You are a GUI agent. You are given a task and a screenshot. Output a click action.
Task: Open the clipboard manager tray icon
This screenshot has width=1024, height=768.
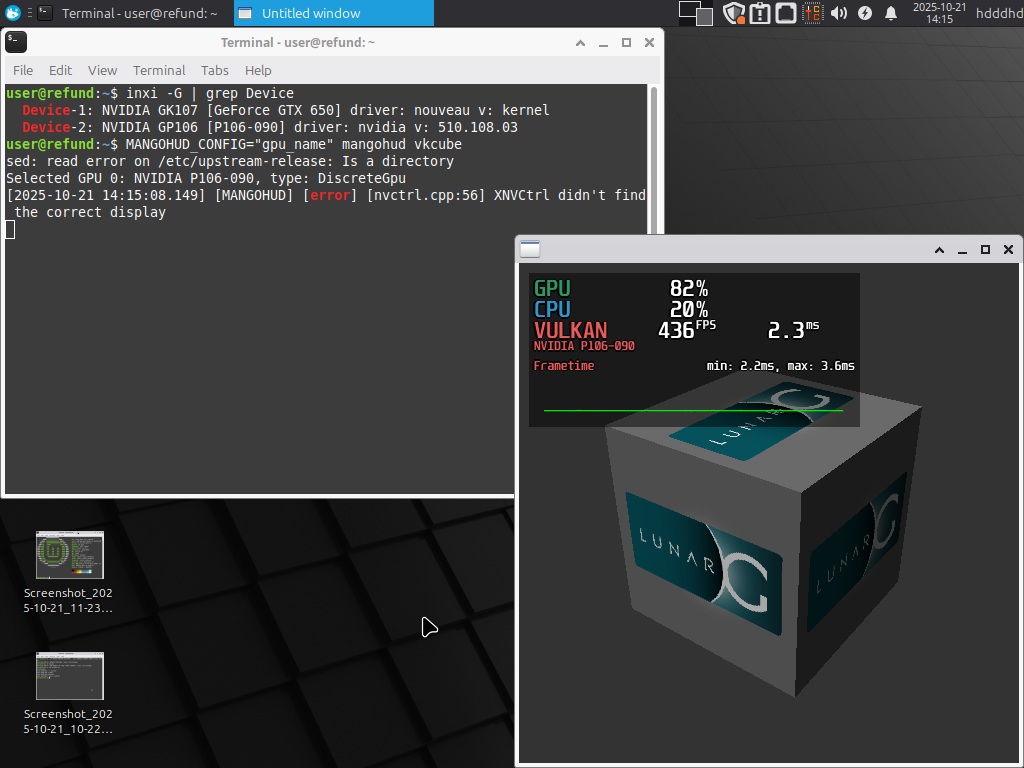coord(760,13)
